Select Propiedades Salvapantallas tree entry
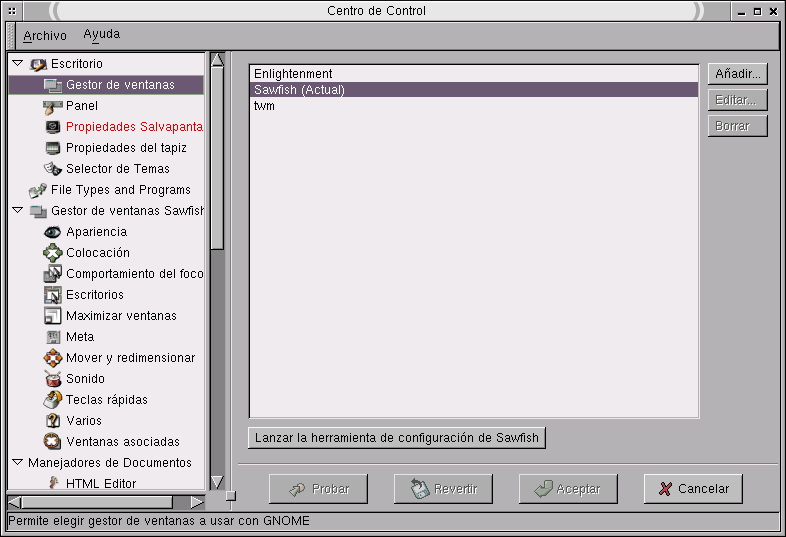 click(134, 127)
